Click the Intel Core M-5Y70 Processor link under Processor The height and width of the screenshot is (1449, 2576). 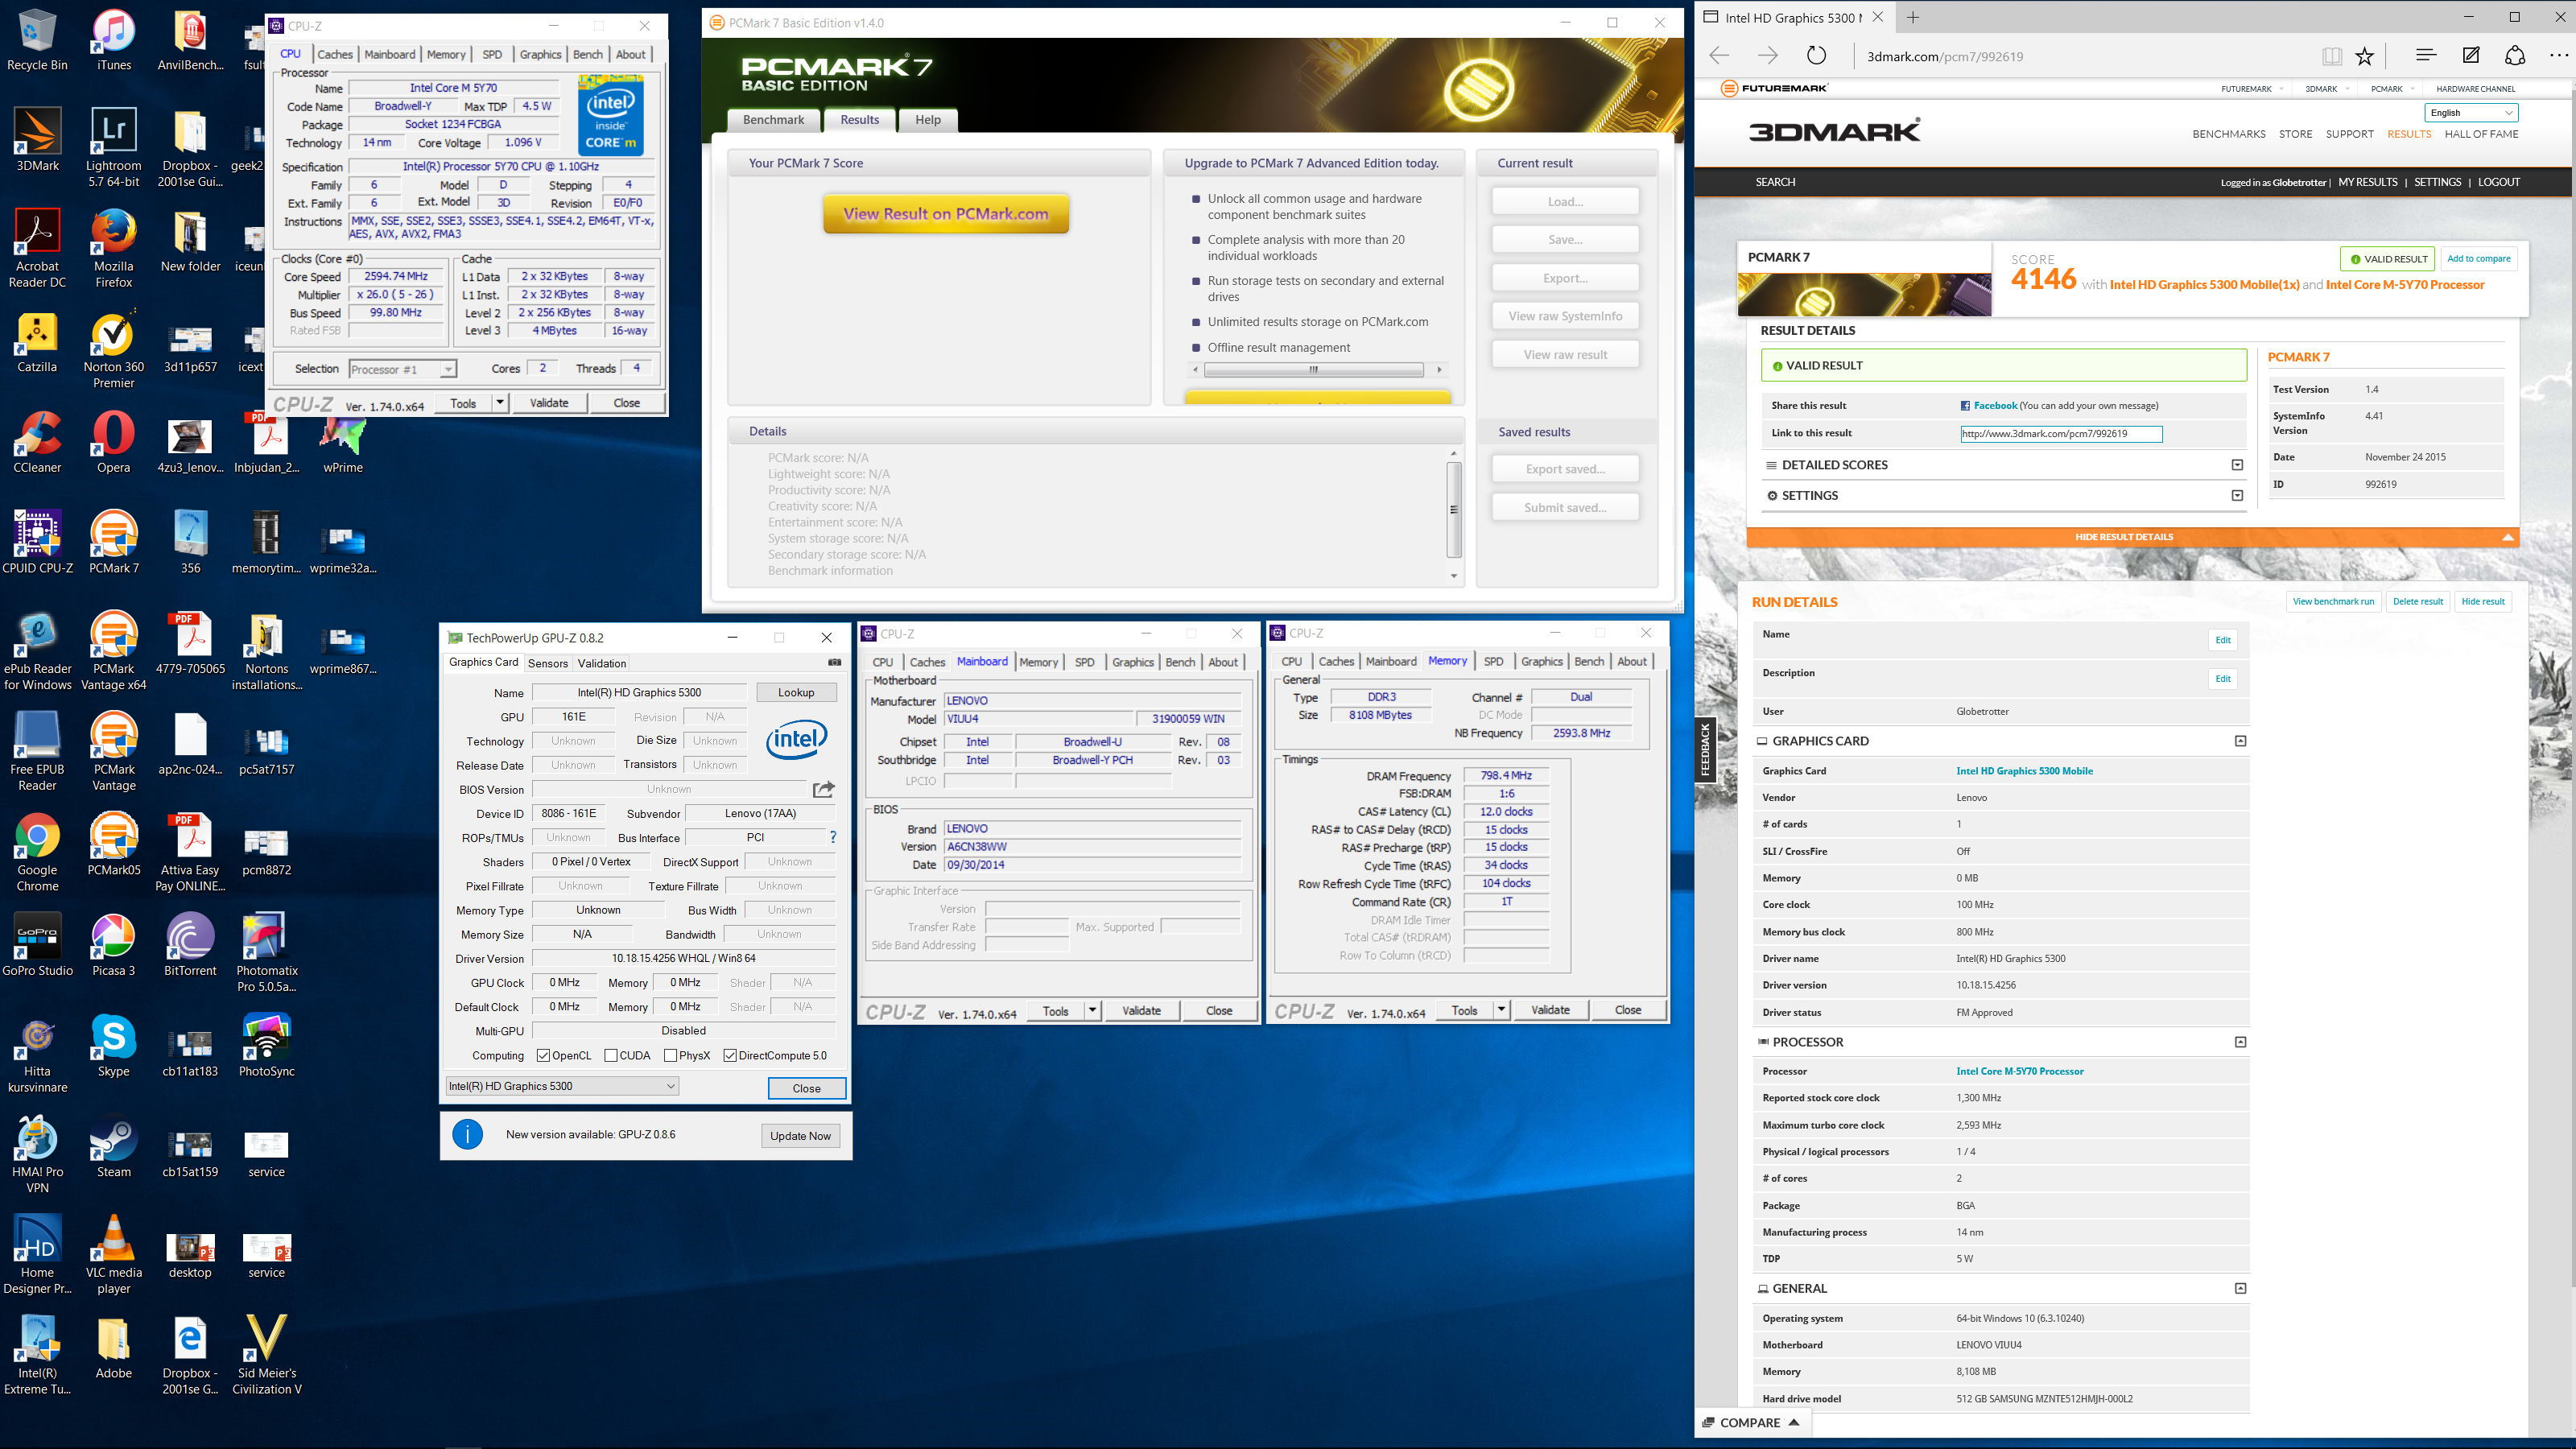point(2019,1071)
